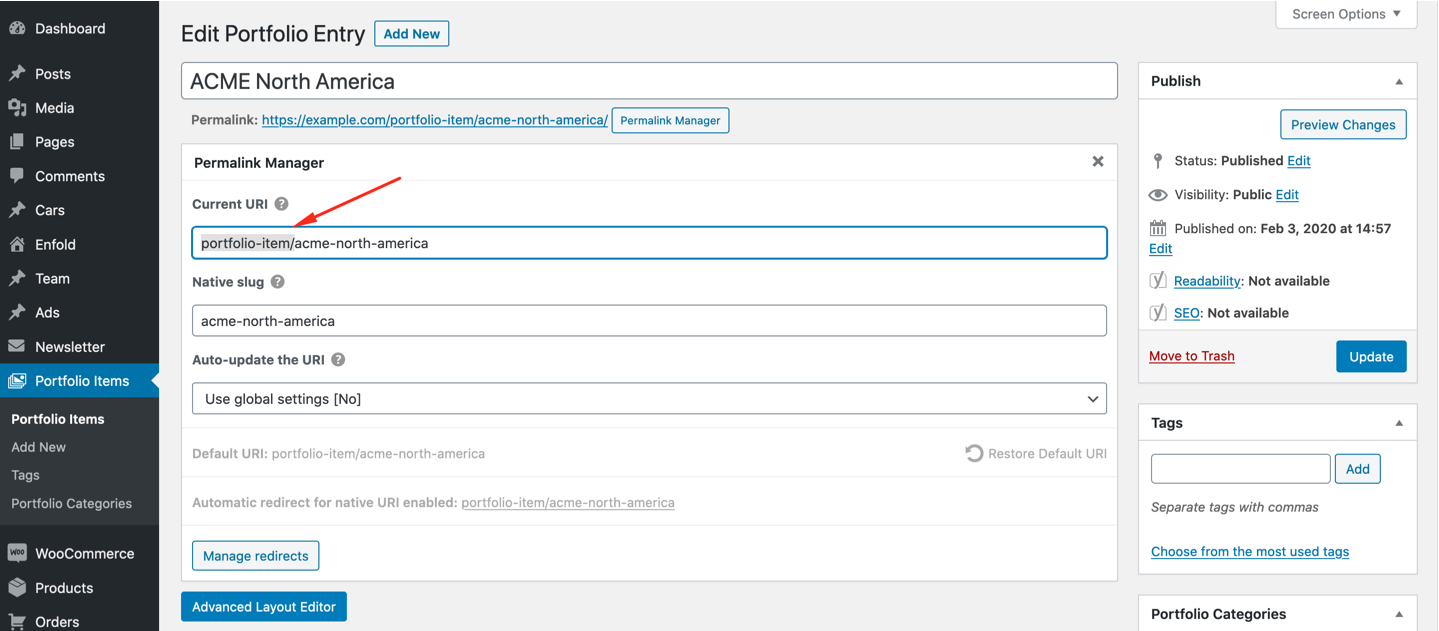Click the Restore Default URI arrow icon
1439x631 pixels.
point(973,453)
